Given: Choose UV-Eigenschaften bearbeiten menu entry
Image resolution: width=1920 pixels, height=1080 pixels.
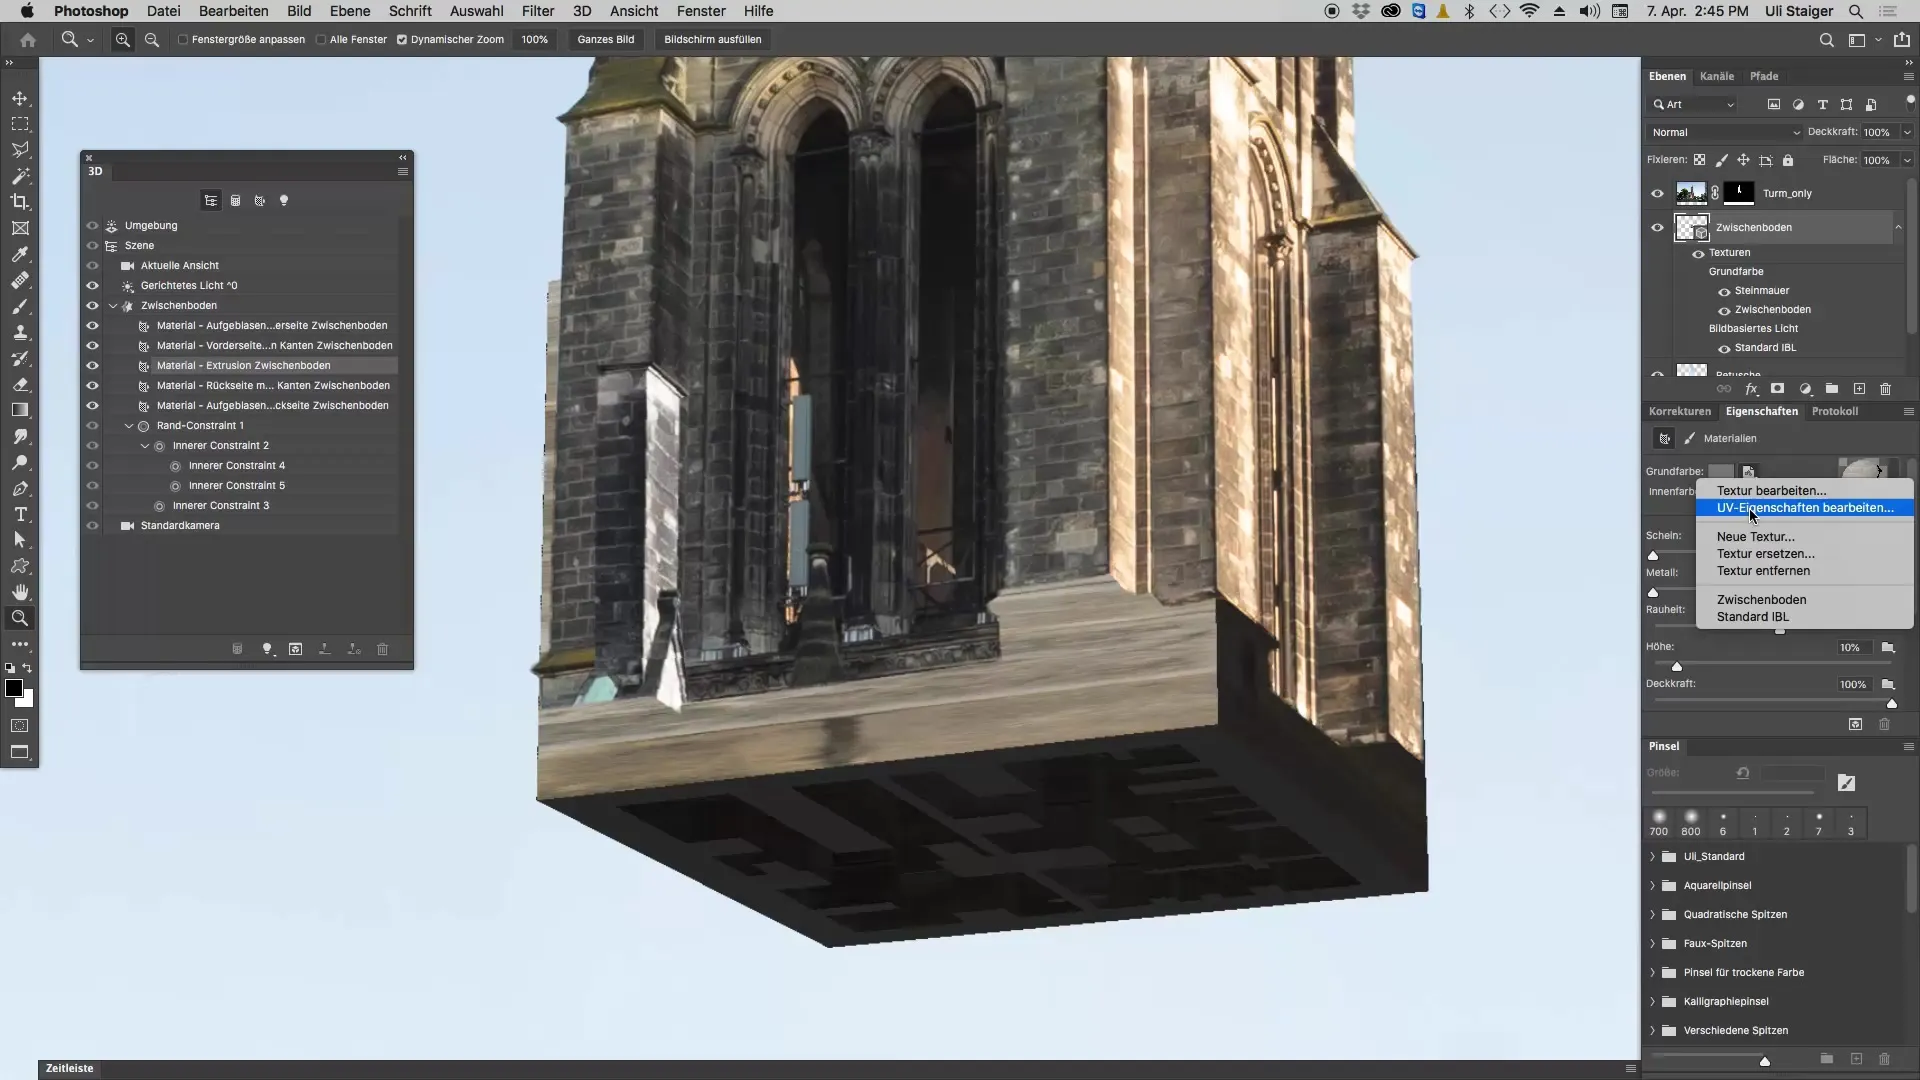Looking at the screenshot, I should pos(1805,508).
